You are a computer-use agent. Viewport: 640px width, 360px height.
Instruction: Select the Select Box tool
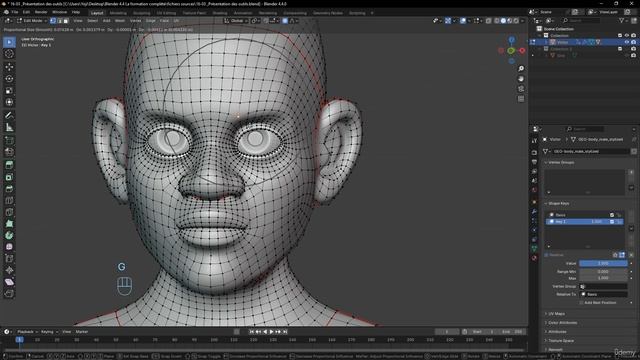(9, 42)
